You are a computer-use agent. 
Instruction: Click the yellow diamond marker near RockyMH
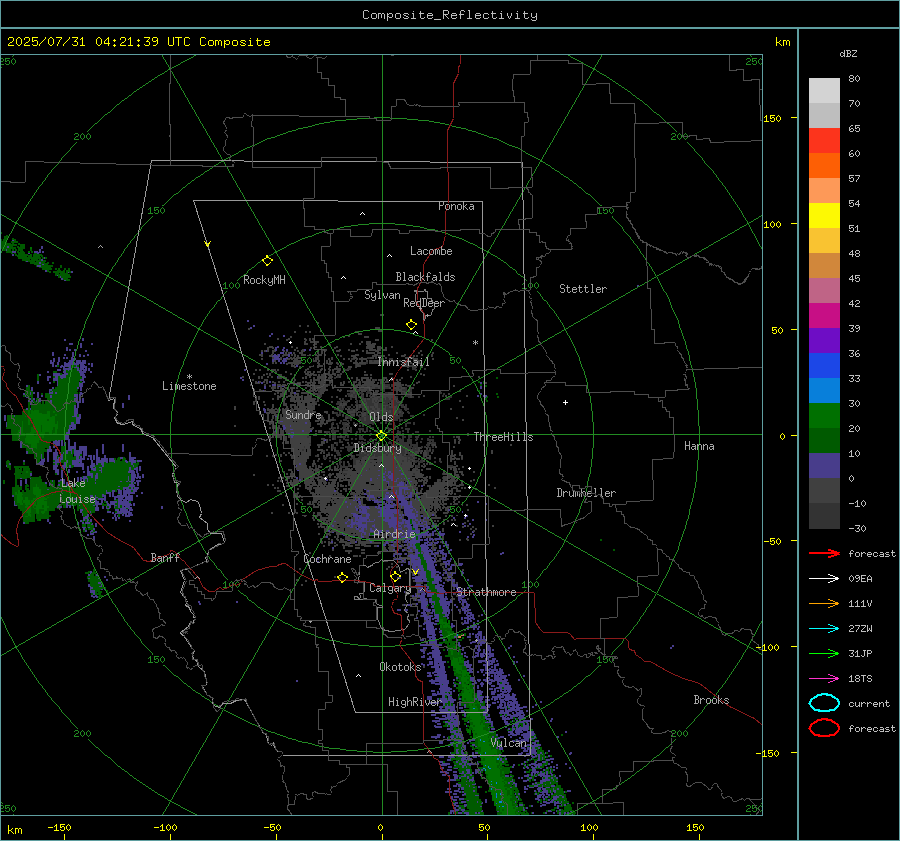[x=267, y=261]
